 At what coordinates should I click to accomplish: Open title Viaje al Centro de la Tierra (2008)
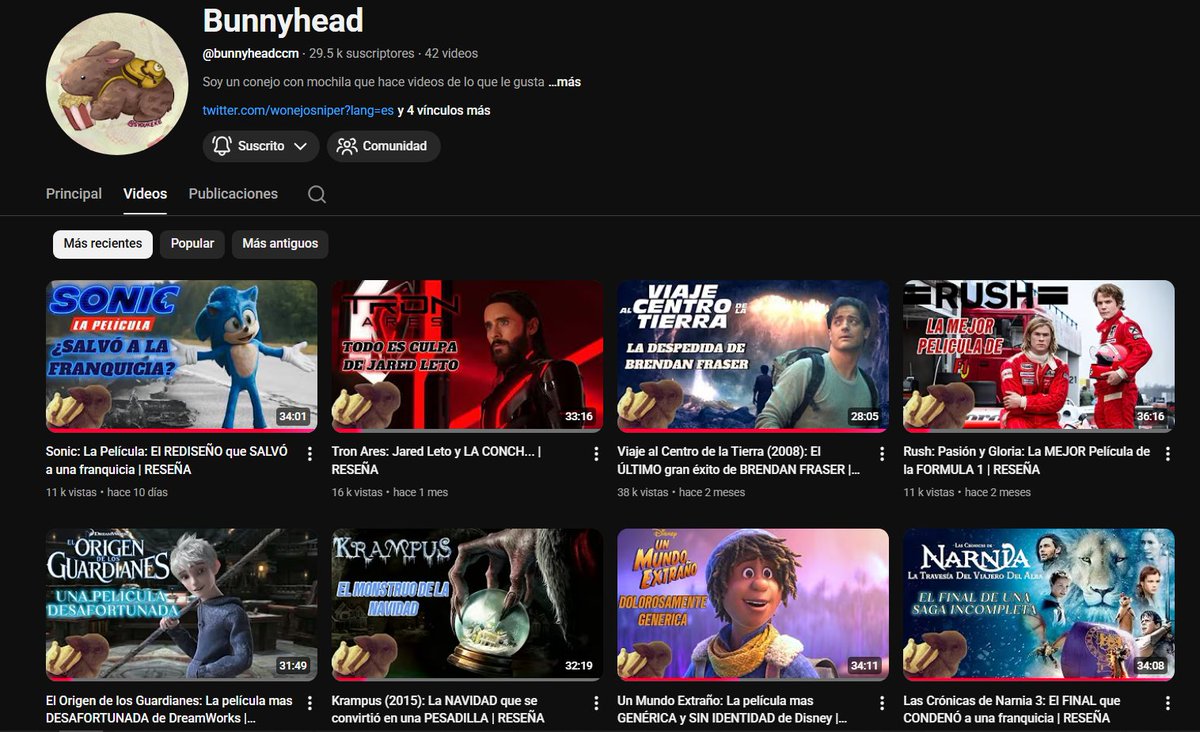pyautogui.click(x=739, y=460)
